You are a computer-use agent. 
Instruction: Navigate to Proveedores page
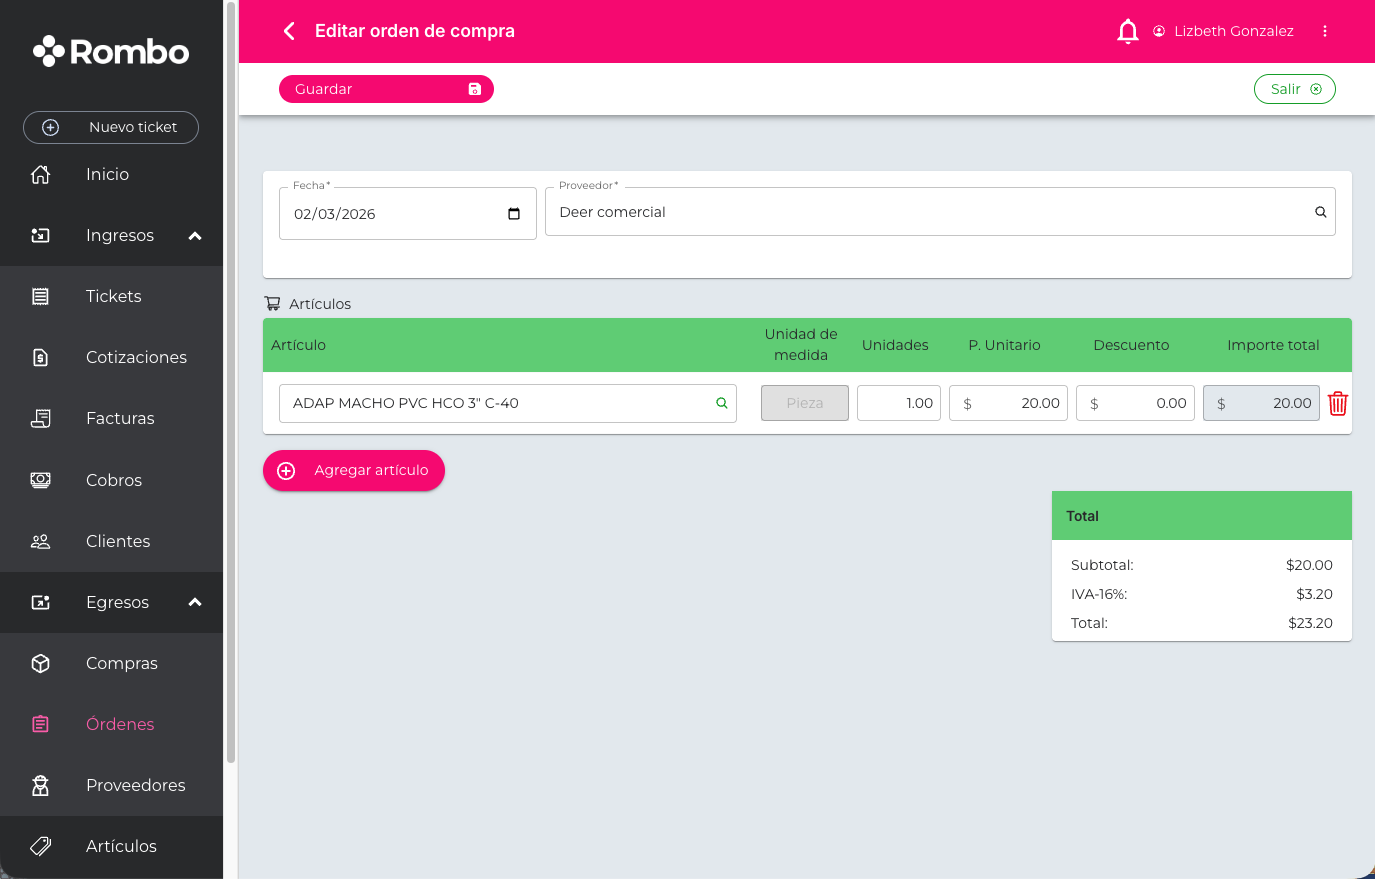135,785
